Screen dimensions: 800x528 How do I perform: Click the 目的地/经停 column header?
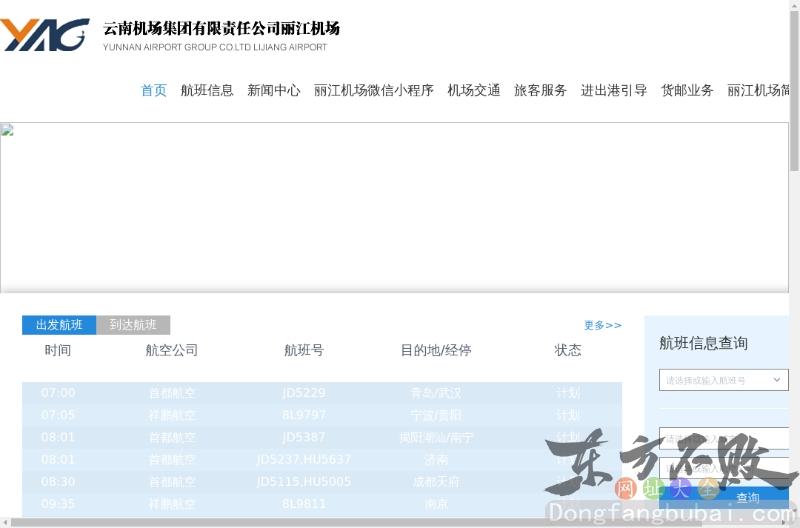tap(436, 350)
